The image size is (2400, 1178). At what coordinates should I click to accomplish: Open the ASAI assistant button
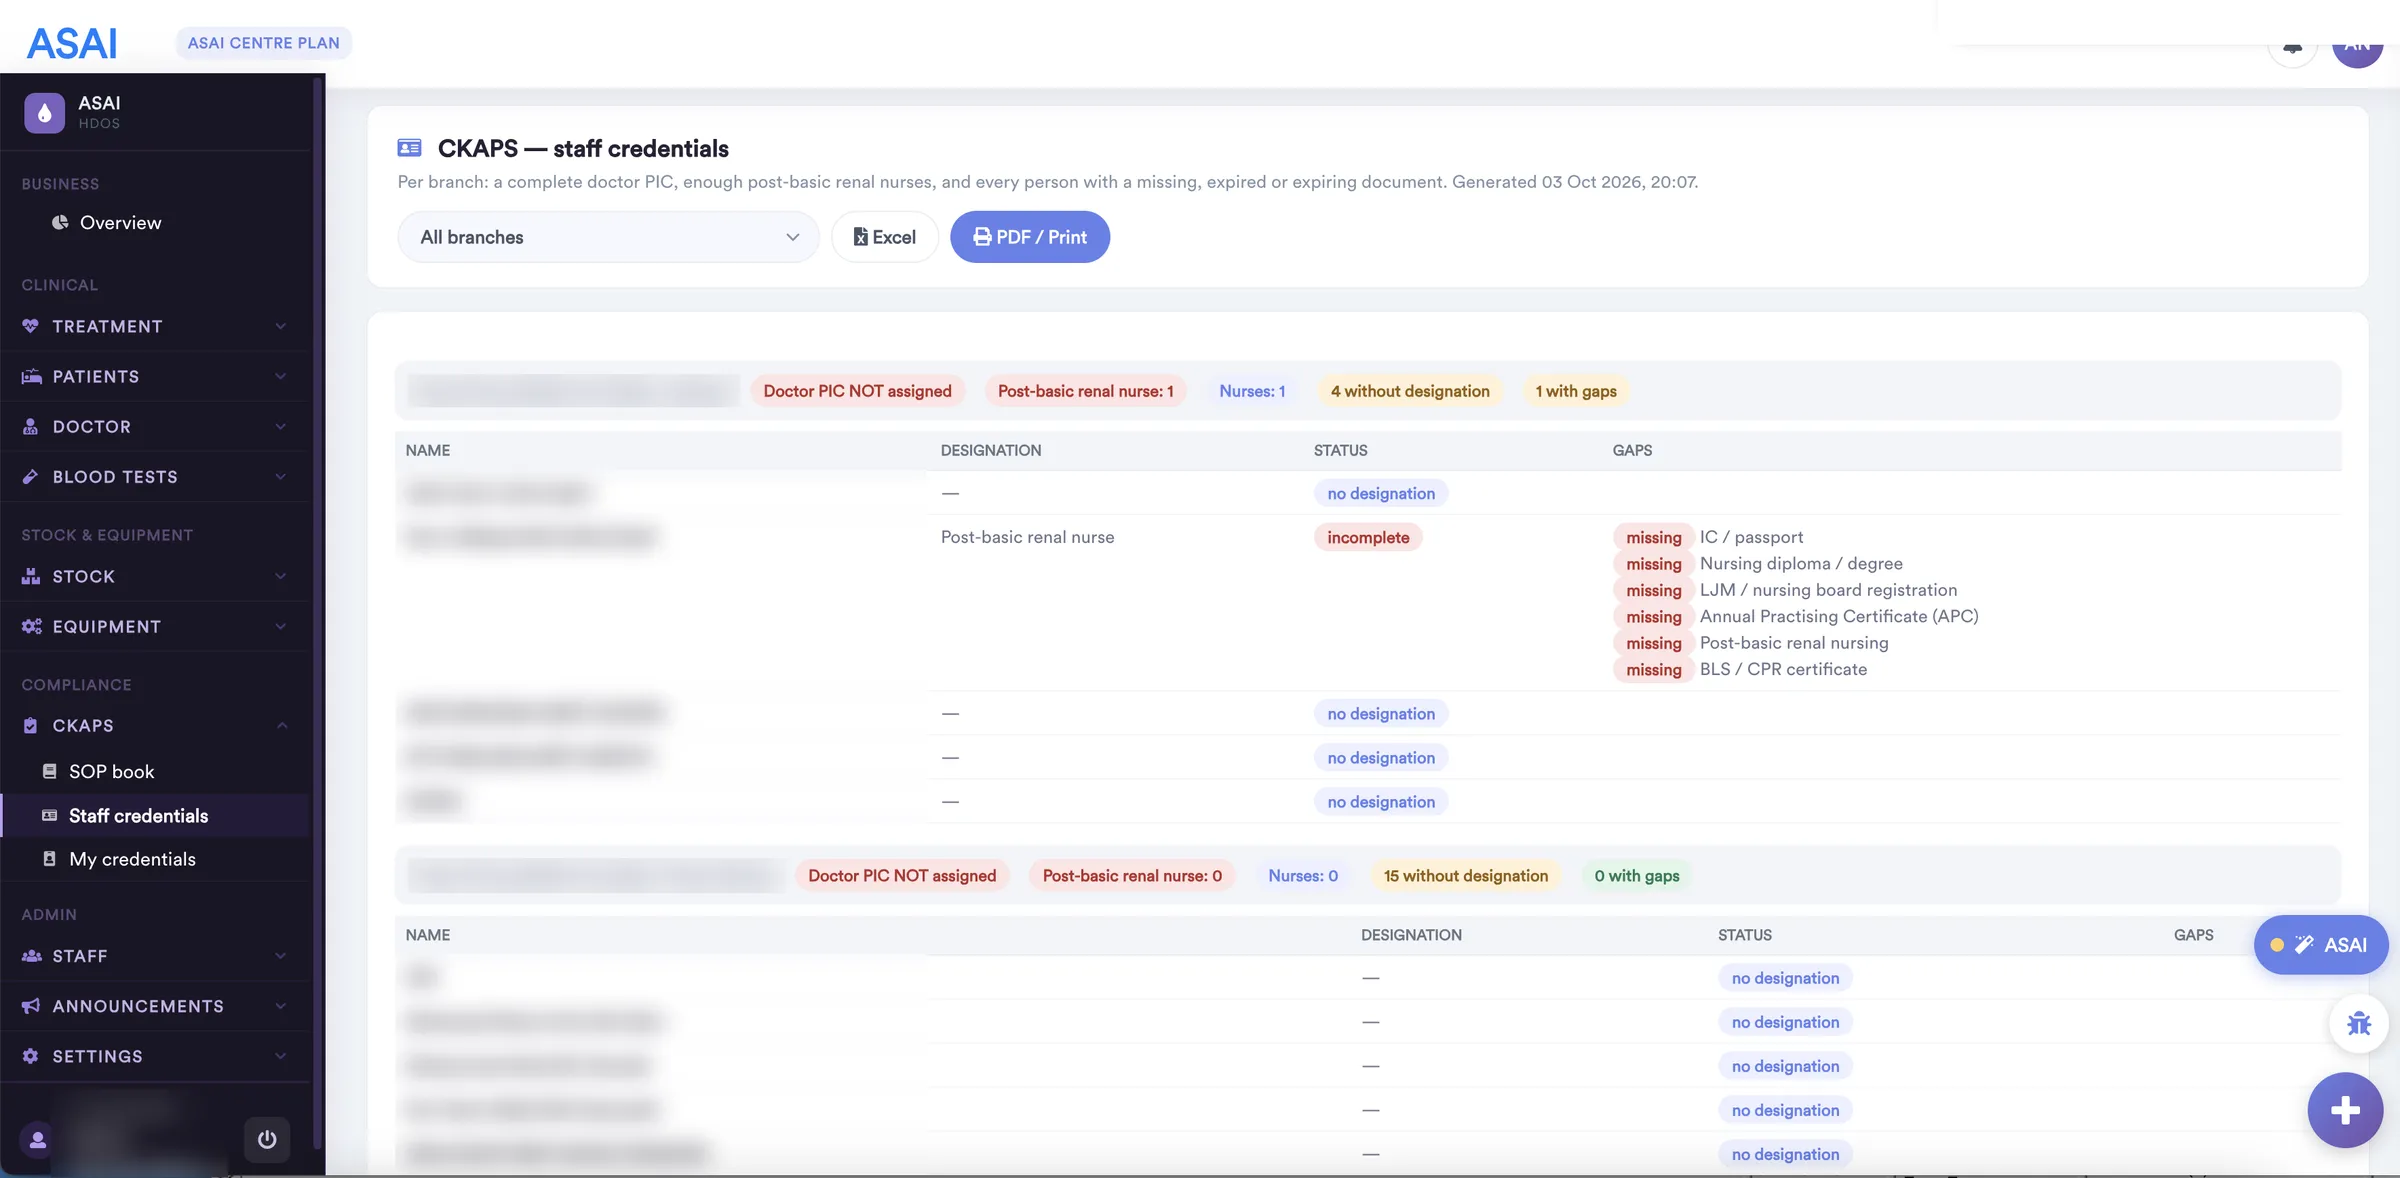coord(2320,944)
